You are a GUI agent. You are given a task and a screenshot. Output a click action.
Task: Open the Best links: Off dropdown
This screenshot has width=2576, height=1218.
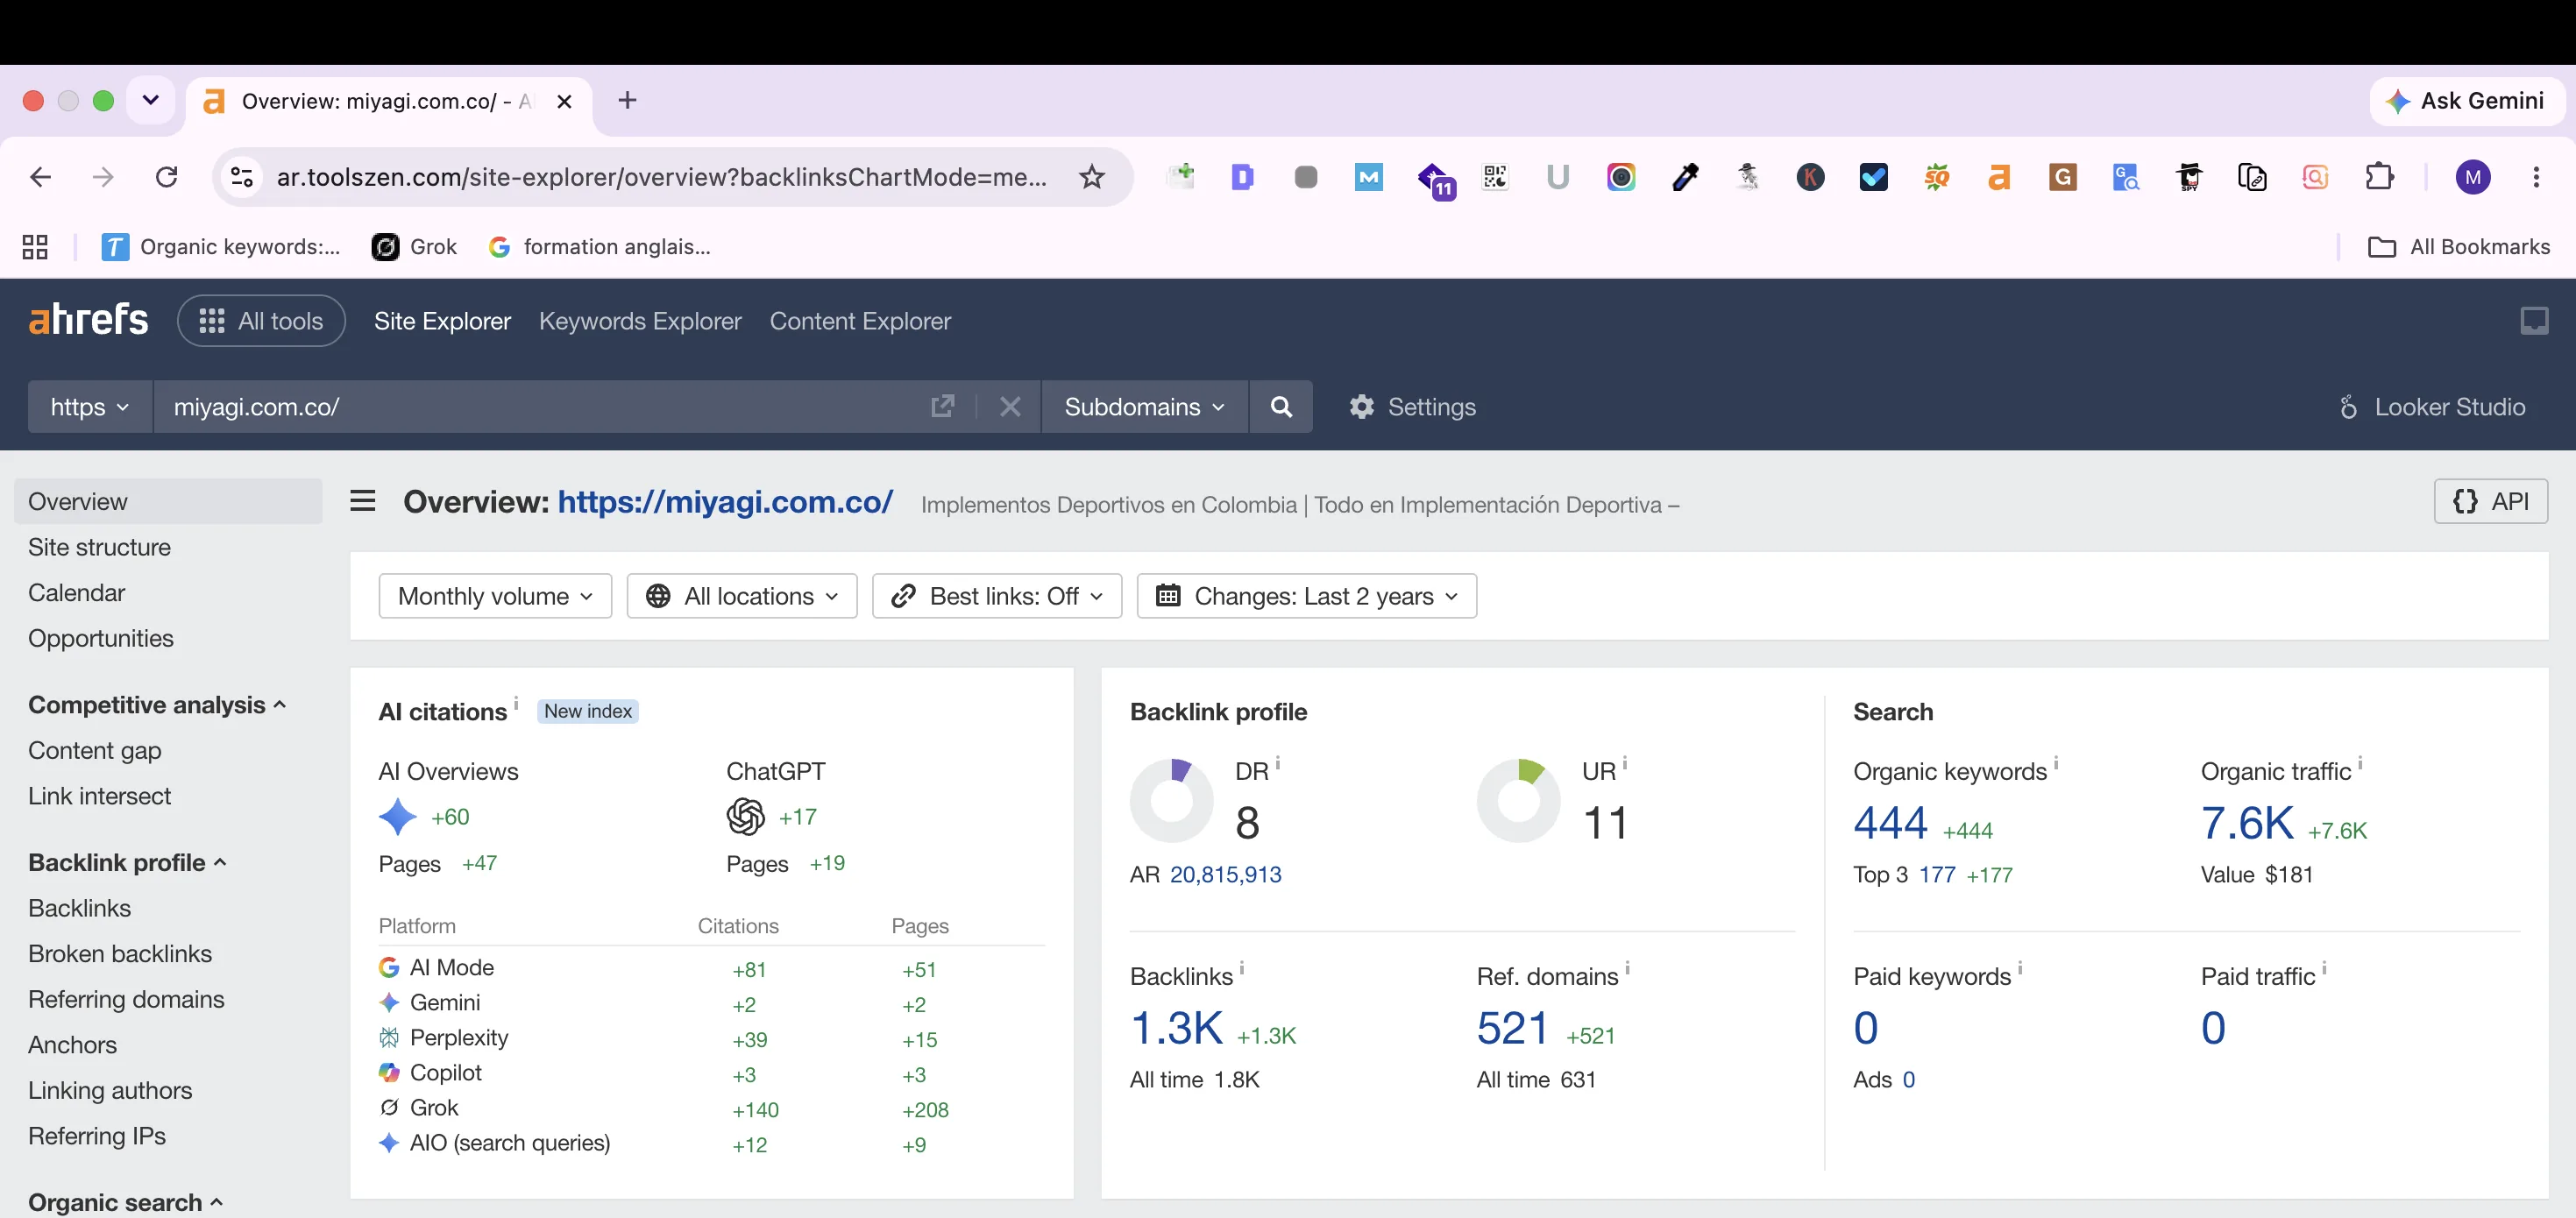pyautogui.click(x=997, y=596)
